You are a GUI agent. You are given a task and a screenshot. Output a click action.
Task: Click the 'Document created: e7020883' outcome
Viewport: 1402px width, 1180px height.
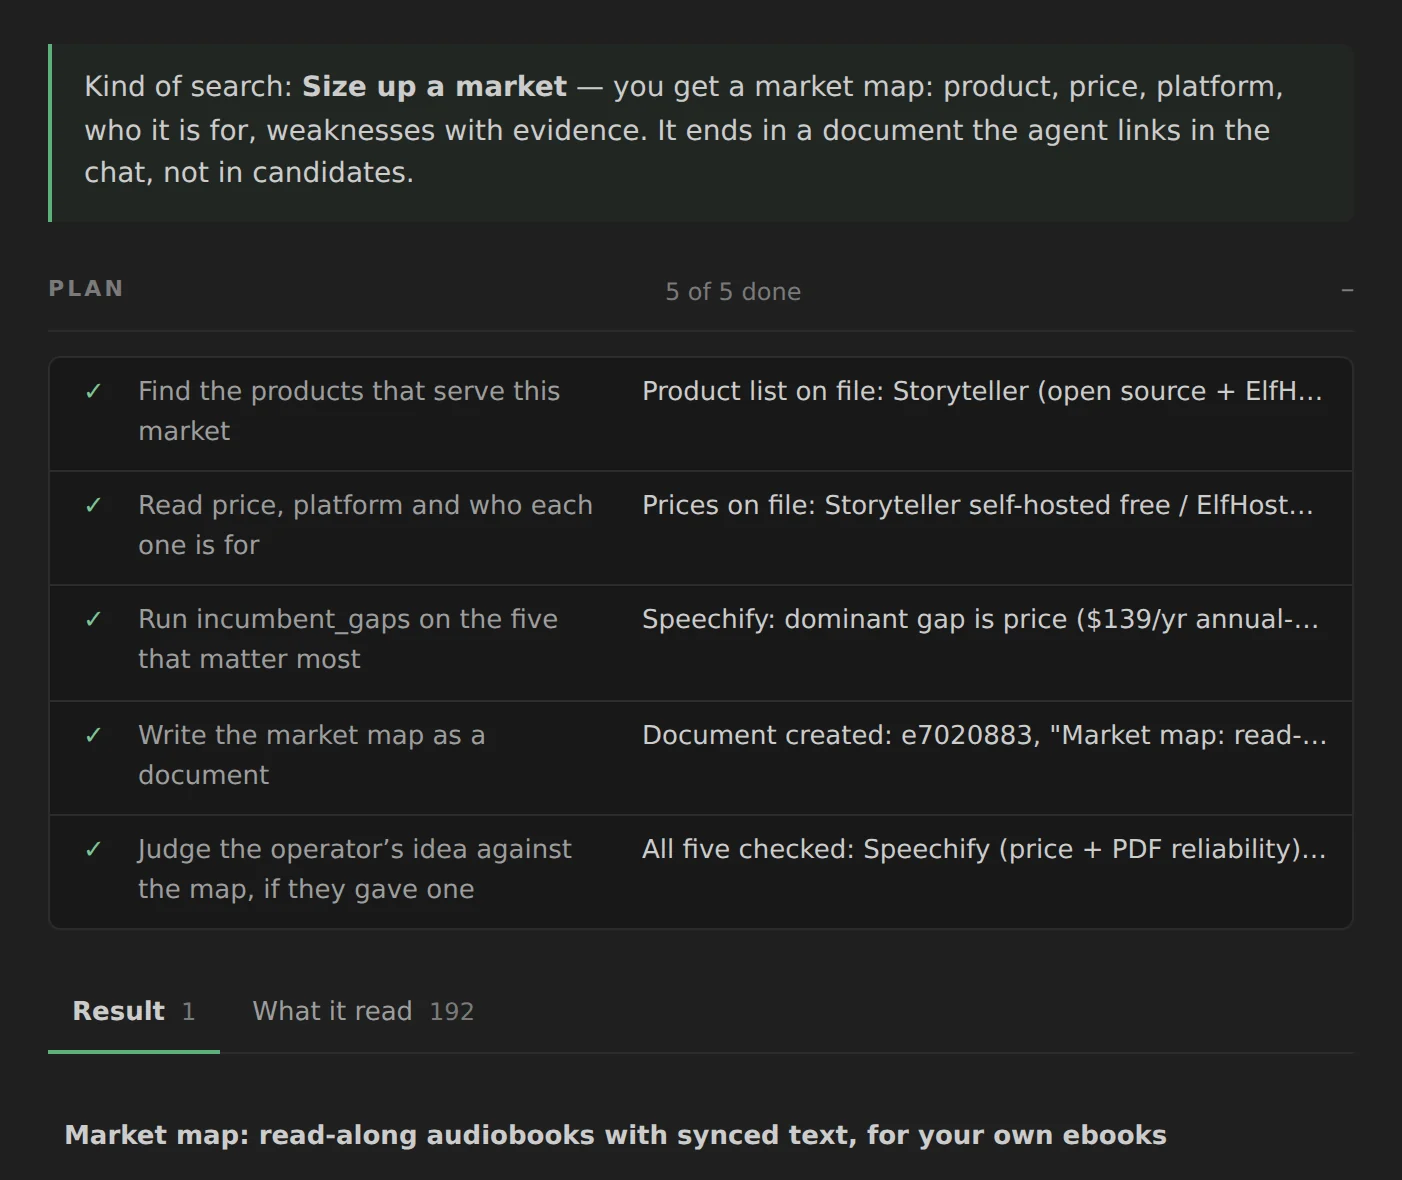point(985,735)
